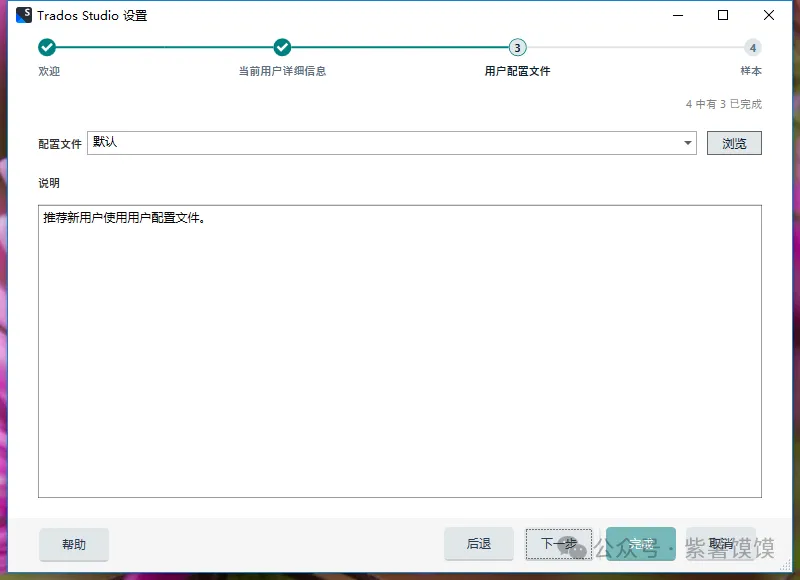The image size is (800, 580).
Task: Expand the 配置文件 dropdown arrow
Action: click(x=688, y=143)
